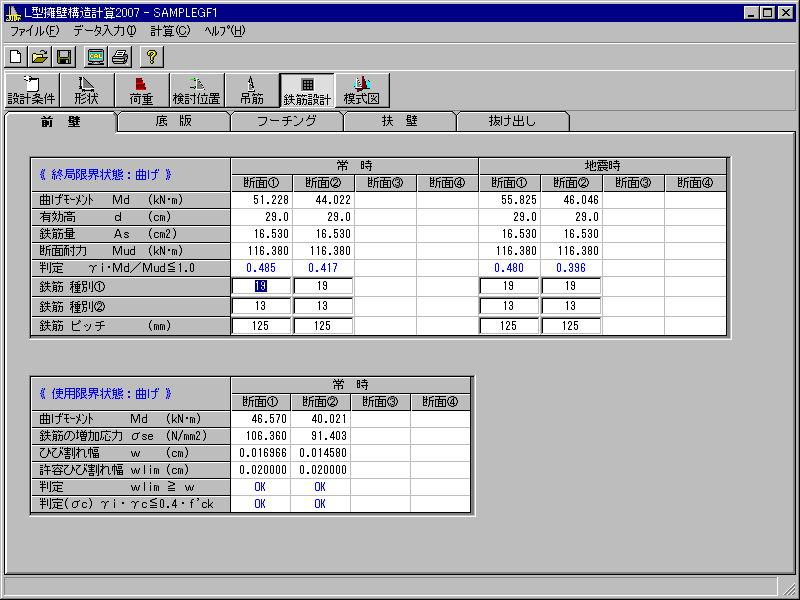Click 常時 断面② 鉄筋 ピッチ input field
This screenshot has height=600, width=800.
pyautogui.click(x=323, y=326)
